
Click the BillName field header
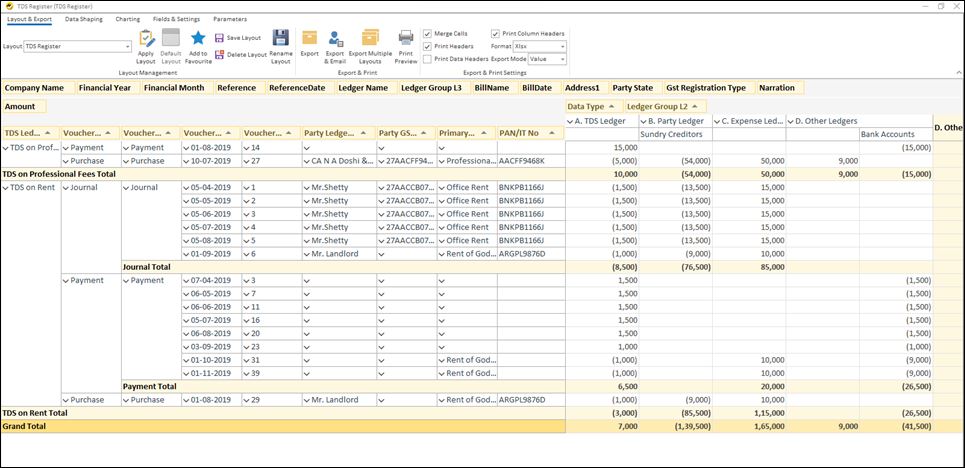pos(495,88)
